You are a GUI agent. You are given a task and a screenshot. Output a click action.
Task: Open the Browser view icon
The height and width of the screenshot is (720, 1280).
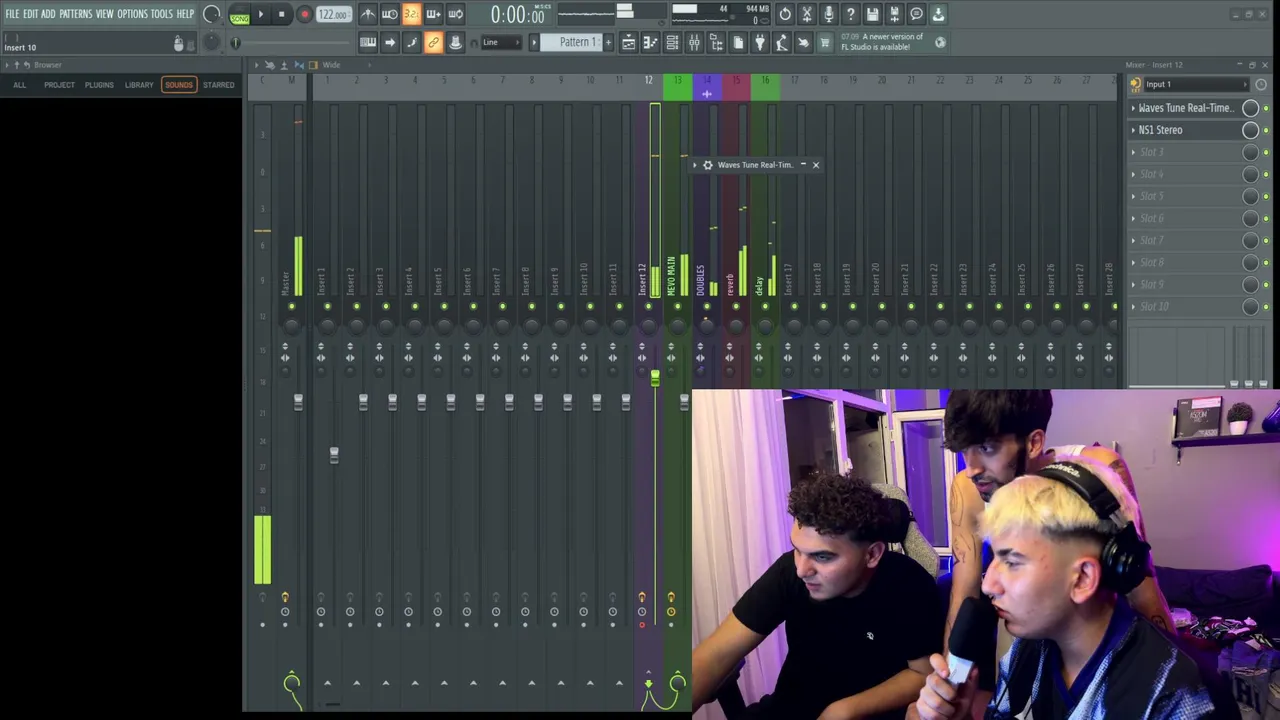(x=716, y=42)
